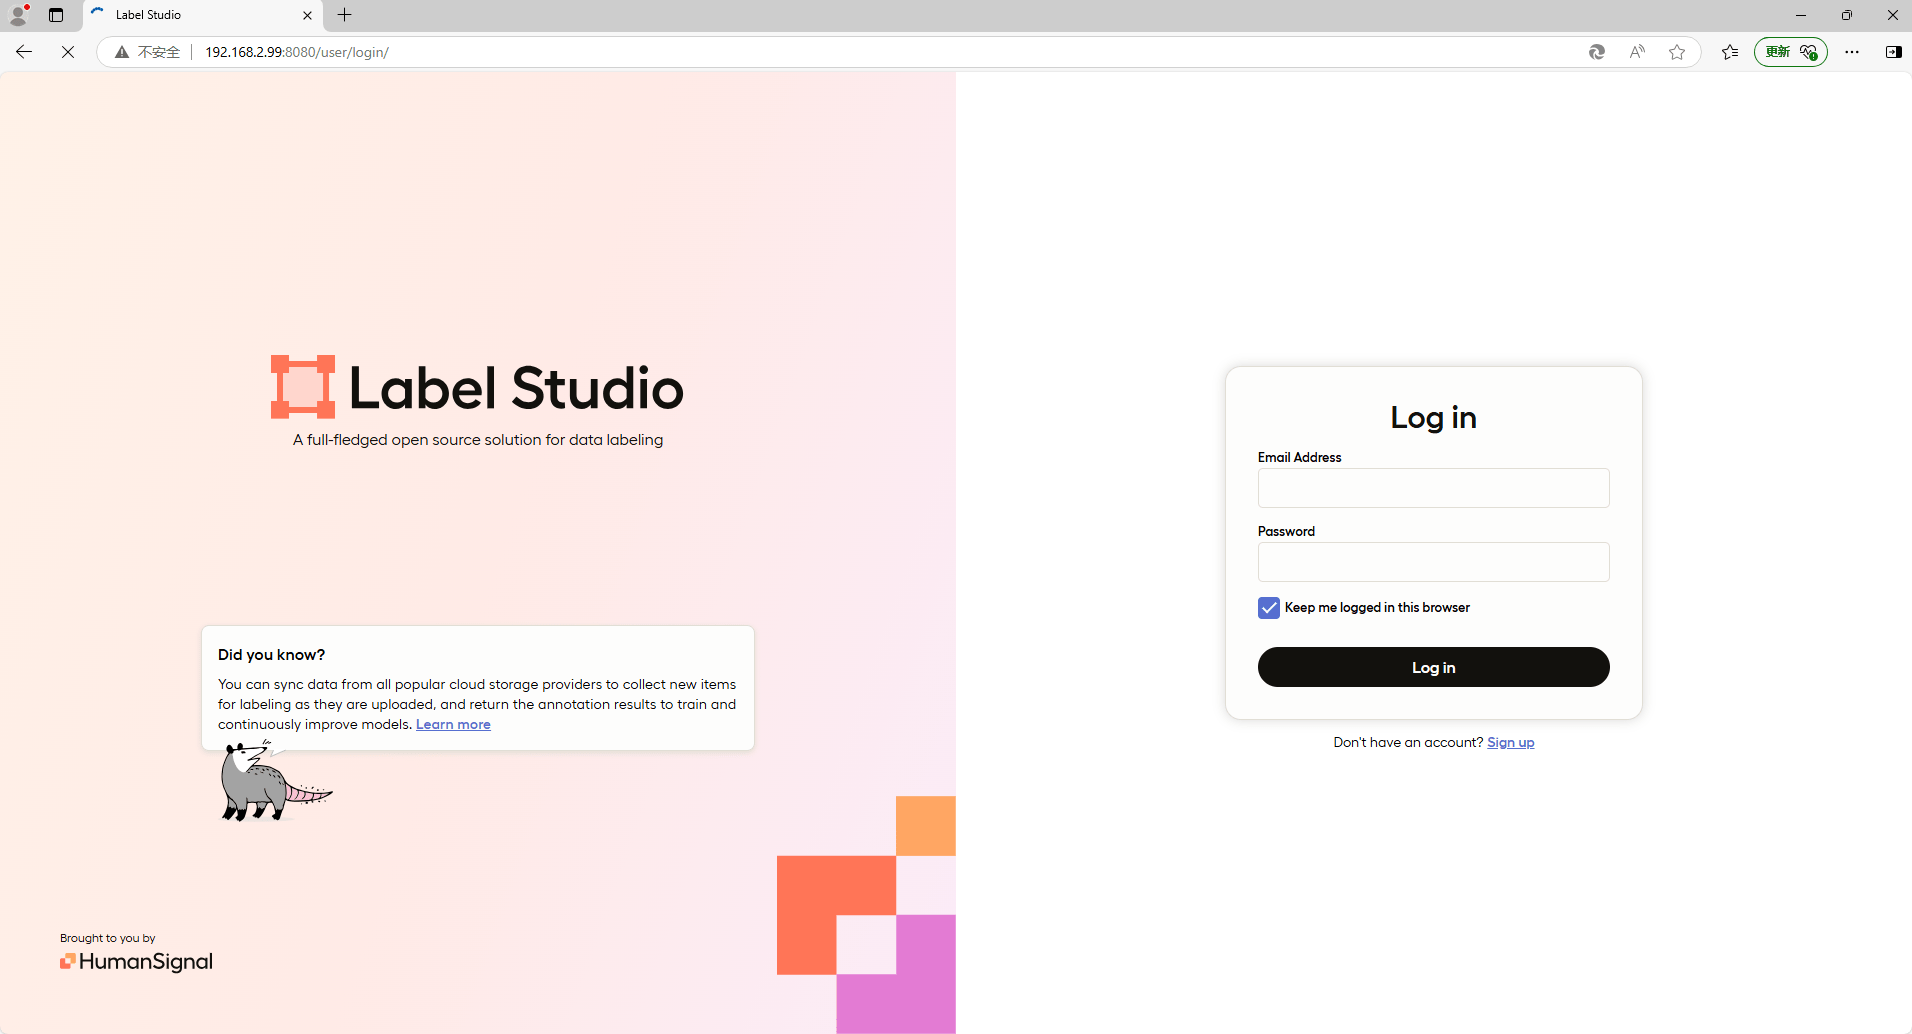The height and width of the screenshot is (1034, 1912).
Task: Click the Label Studio logo
Action: 477,387
